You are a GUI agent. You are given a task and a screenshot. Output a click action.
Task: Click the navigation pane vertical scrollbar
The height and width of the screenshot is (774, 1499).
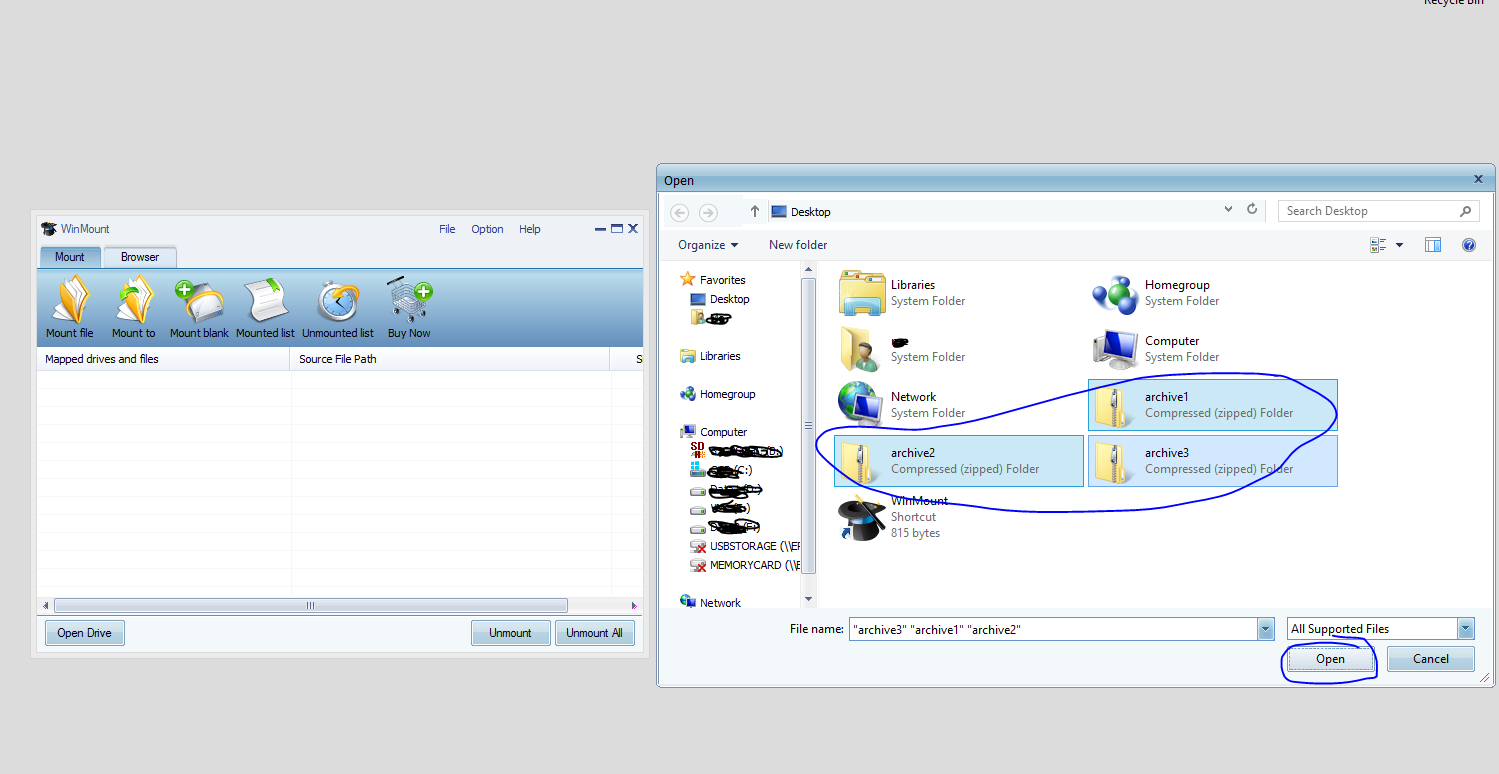click(808, 426)
